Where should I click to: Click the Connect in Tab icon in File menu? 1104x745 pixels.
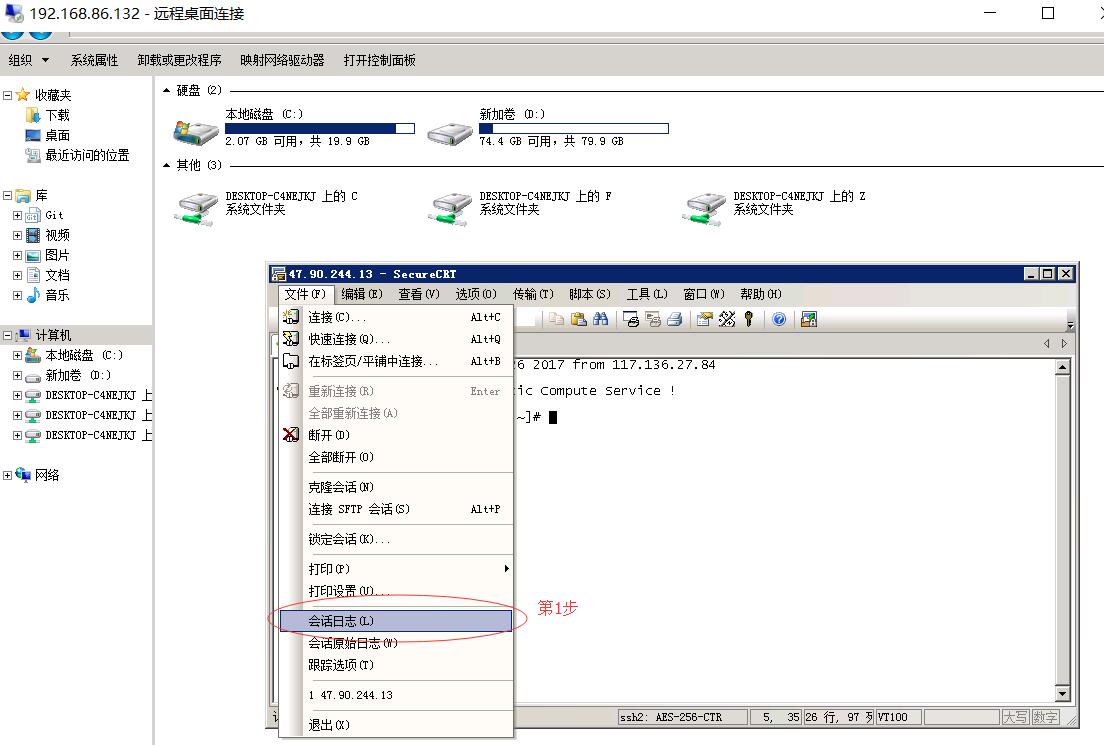coord(291,361)
